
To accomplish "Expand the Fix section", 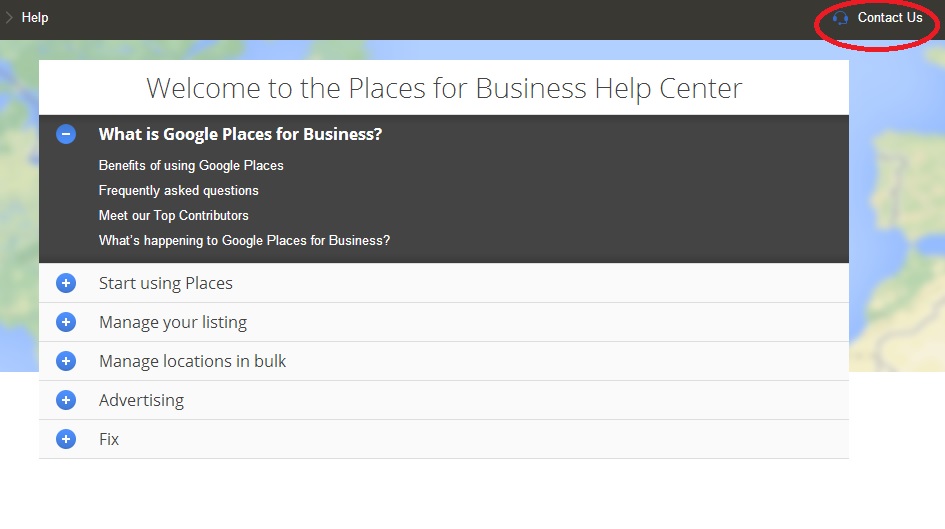I will pyautogui.click(x=109, y=439).
